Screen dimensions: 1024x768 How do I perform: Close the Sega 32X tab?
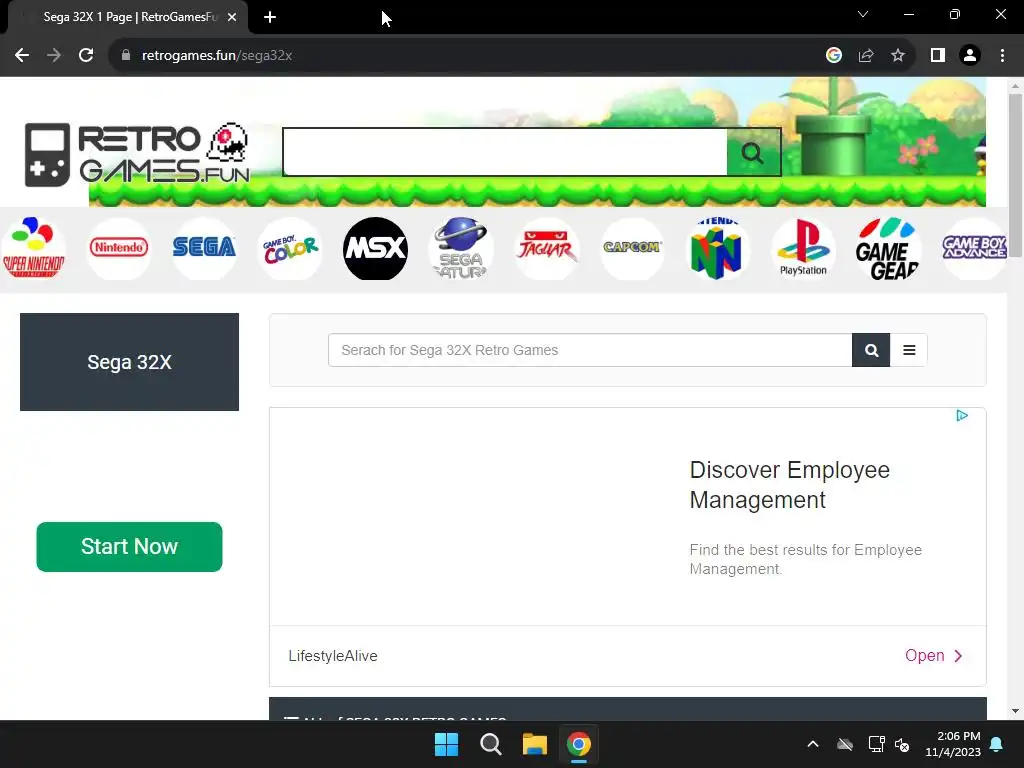pyautogui.click(x=232, y=17)
